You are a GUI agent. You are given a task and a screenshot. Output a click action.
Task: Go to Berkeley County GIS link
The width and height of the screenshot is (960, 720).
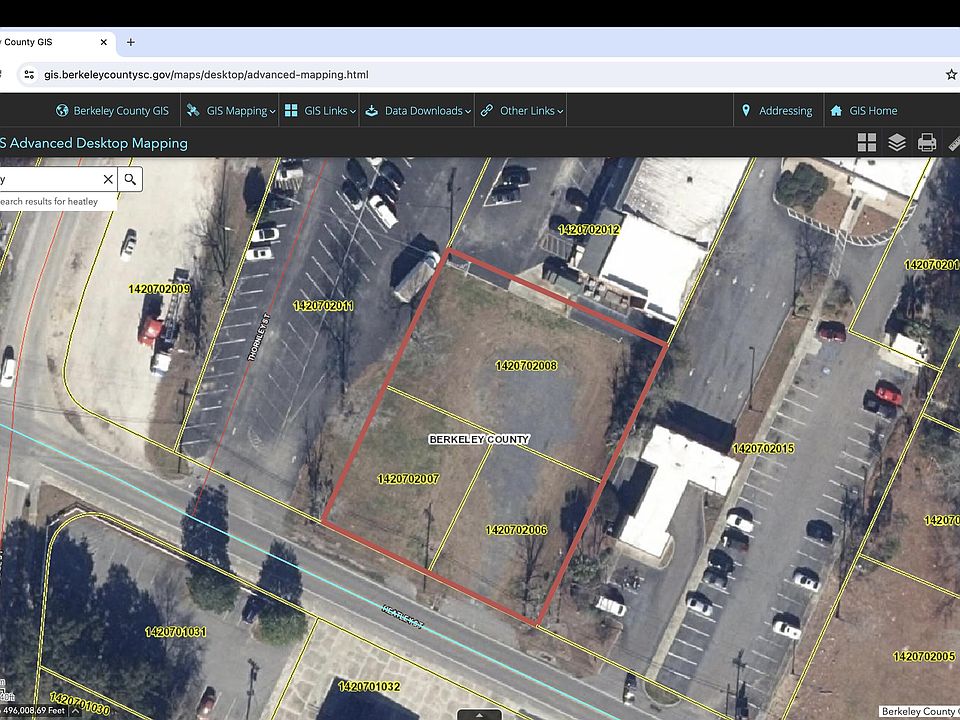[x=112, y=111]
